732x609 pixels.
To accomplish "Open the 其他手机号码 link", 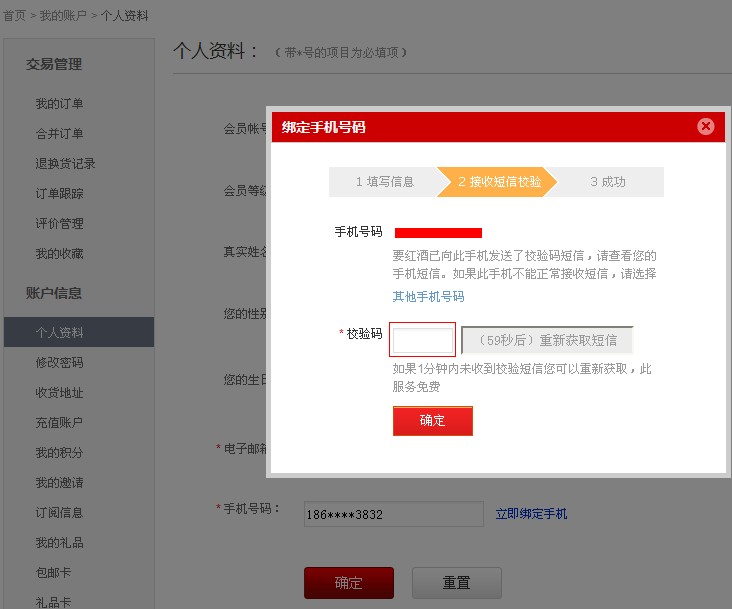I will 428,297.
